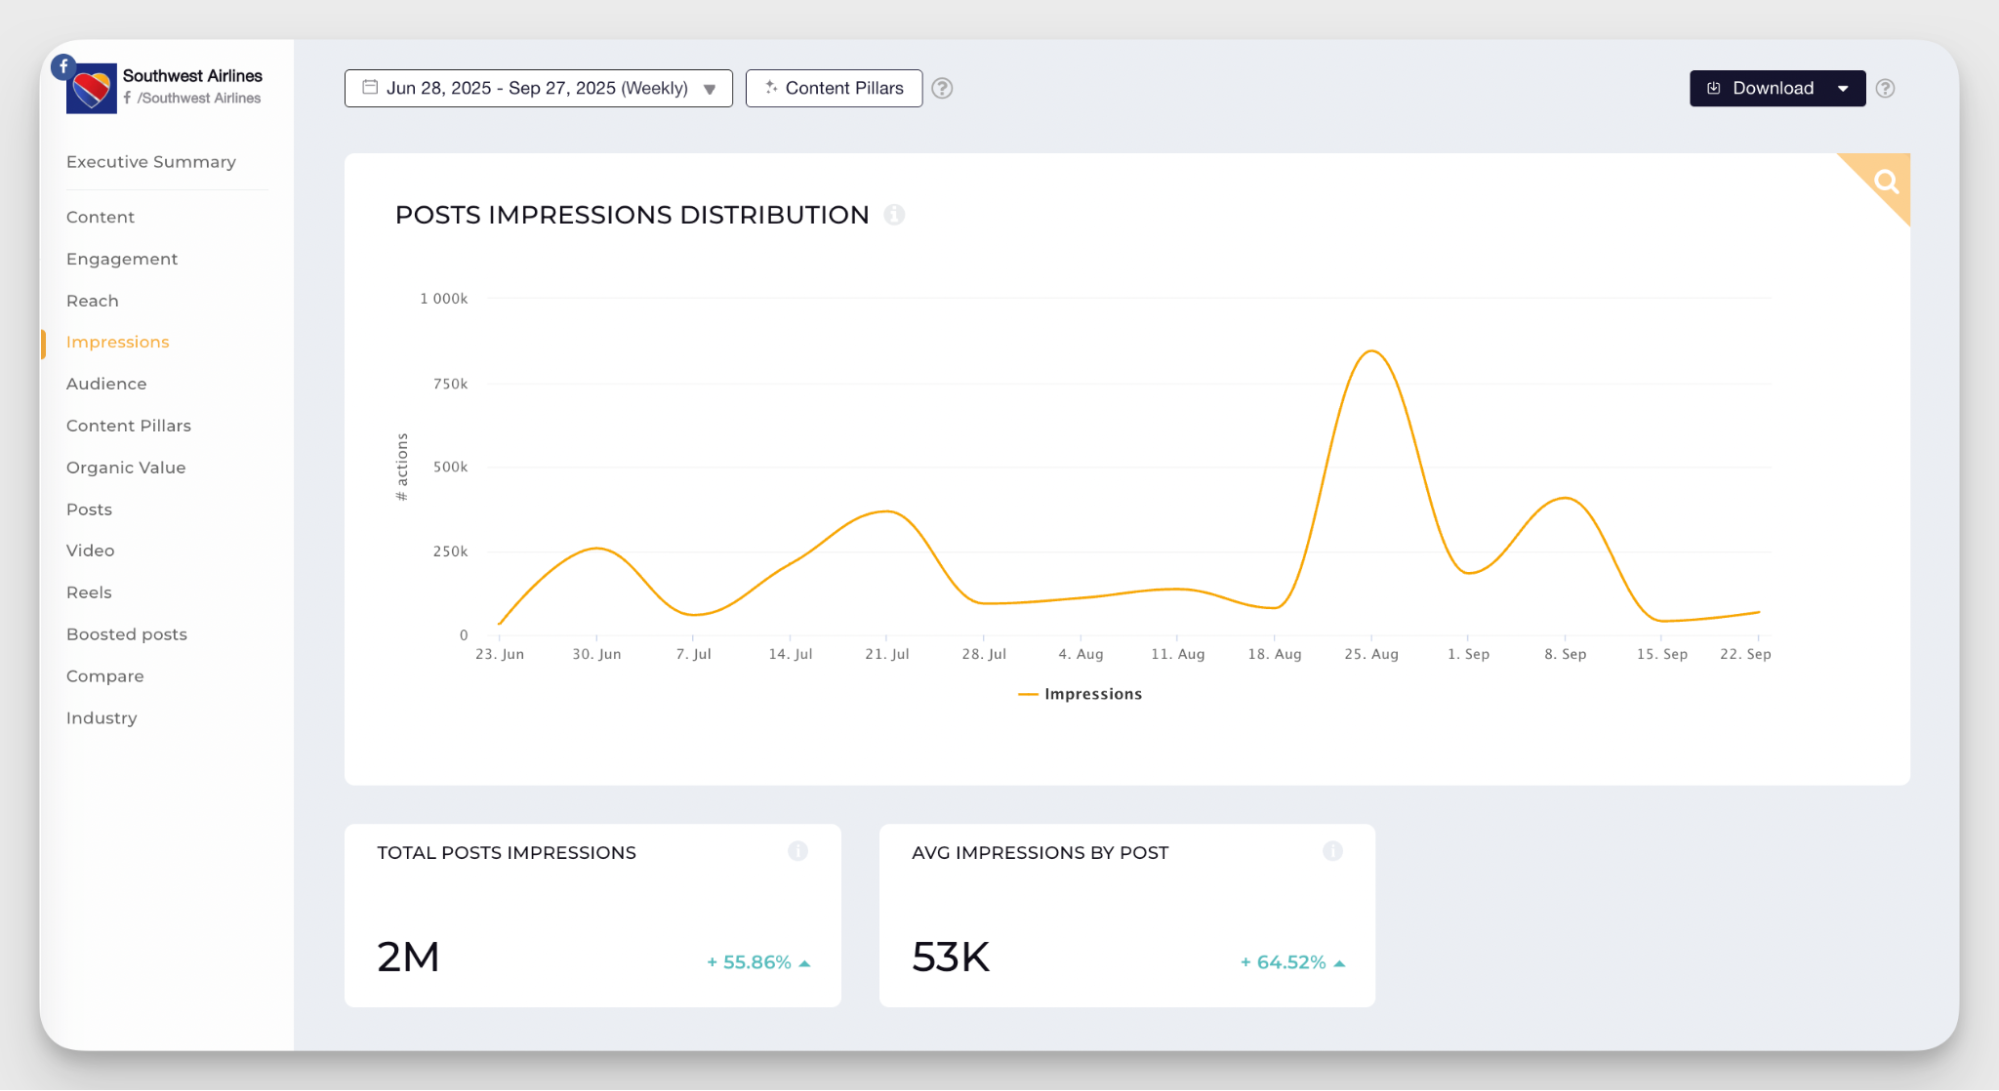This screenshot has width=1999, height=1091.
Task: Click the Content Pillars filter button
Action: click(x=834, y=88)
